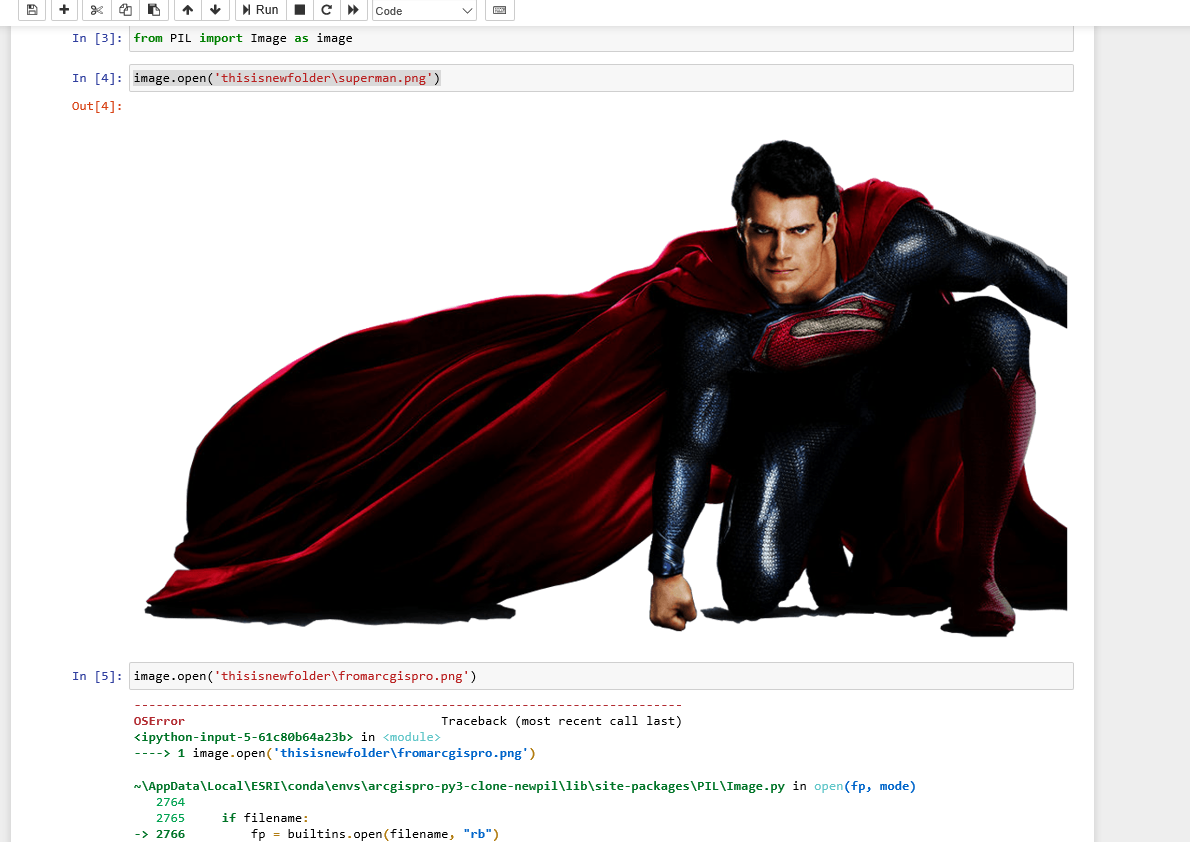
Task: Click the In [3]: prompt label
Action: 97,38
